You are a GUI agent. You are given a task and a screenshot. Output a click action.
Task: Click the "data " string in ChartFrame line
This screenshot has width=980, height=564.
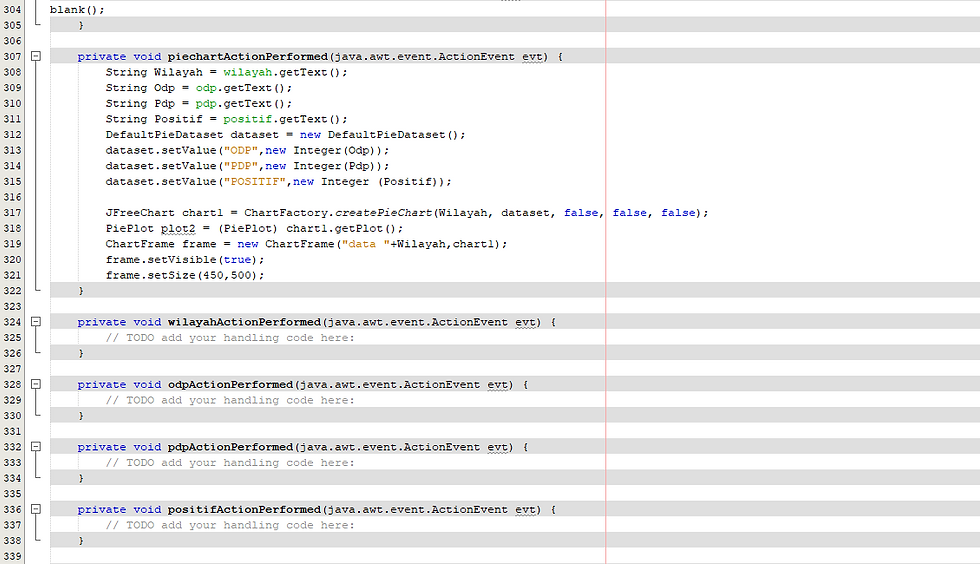click(366, 244)
